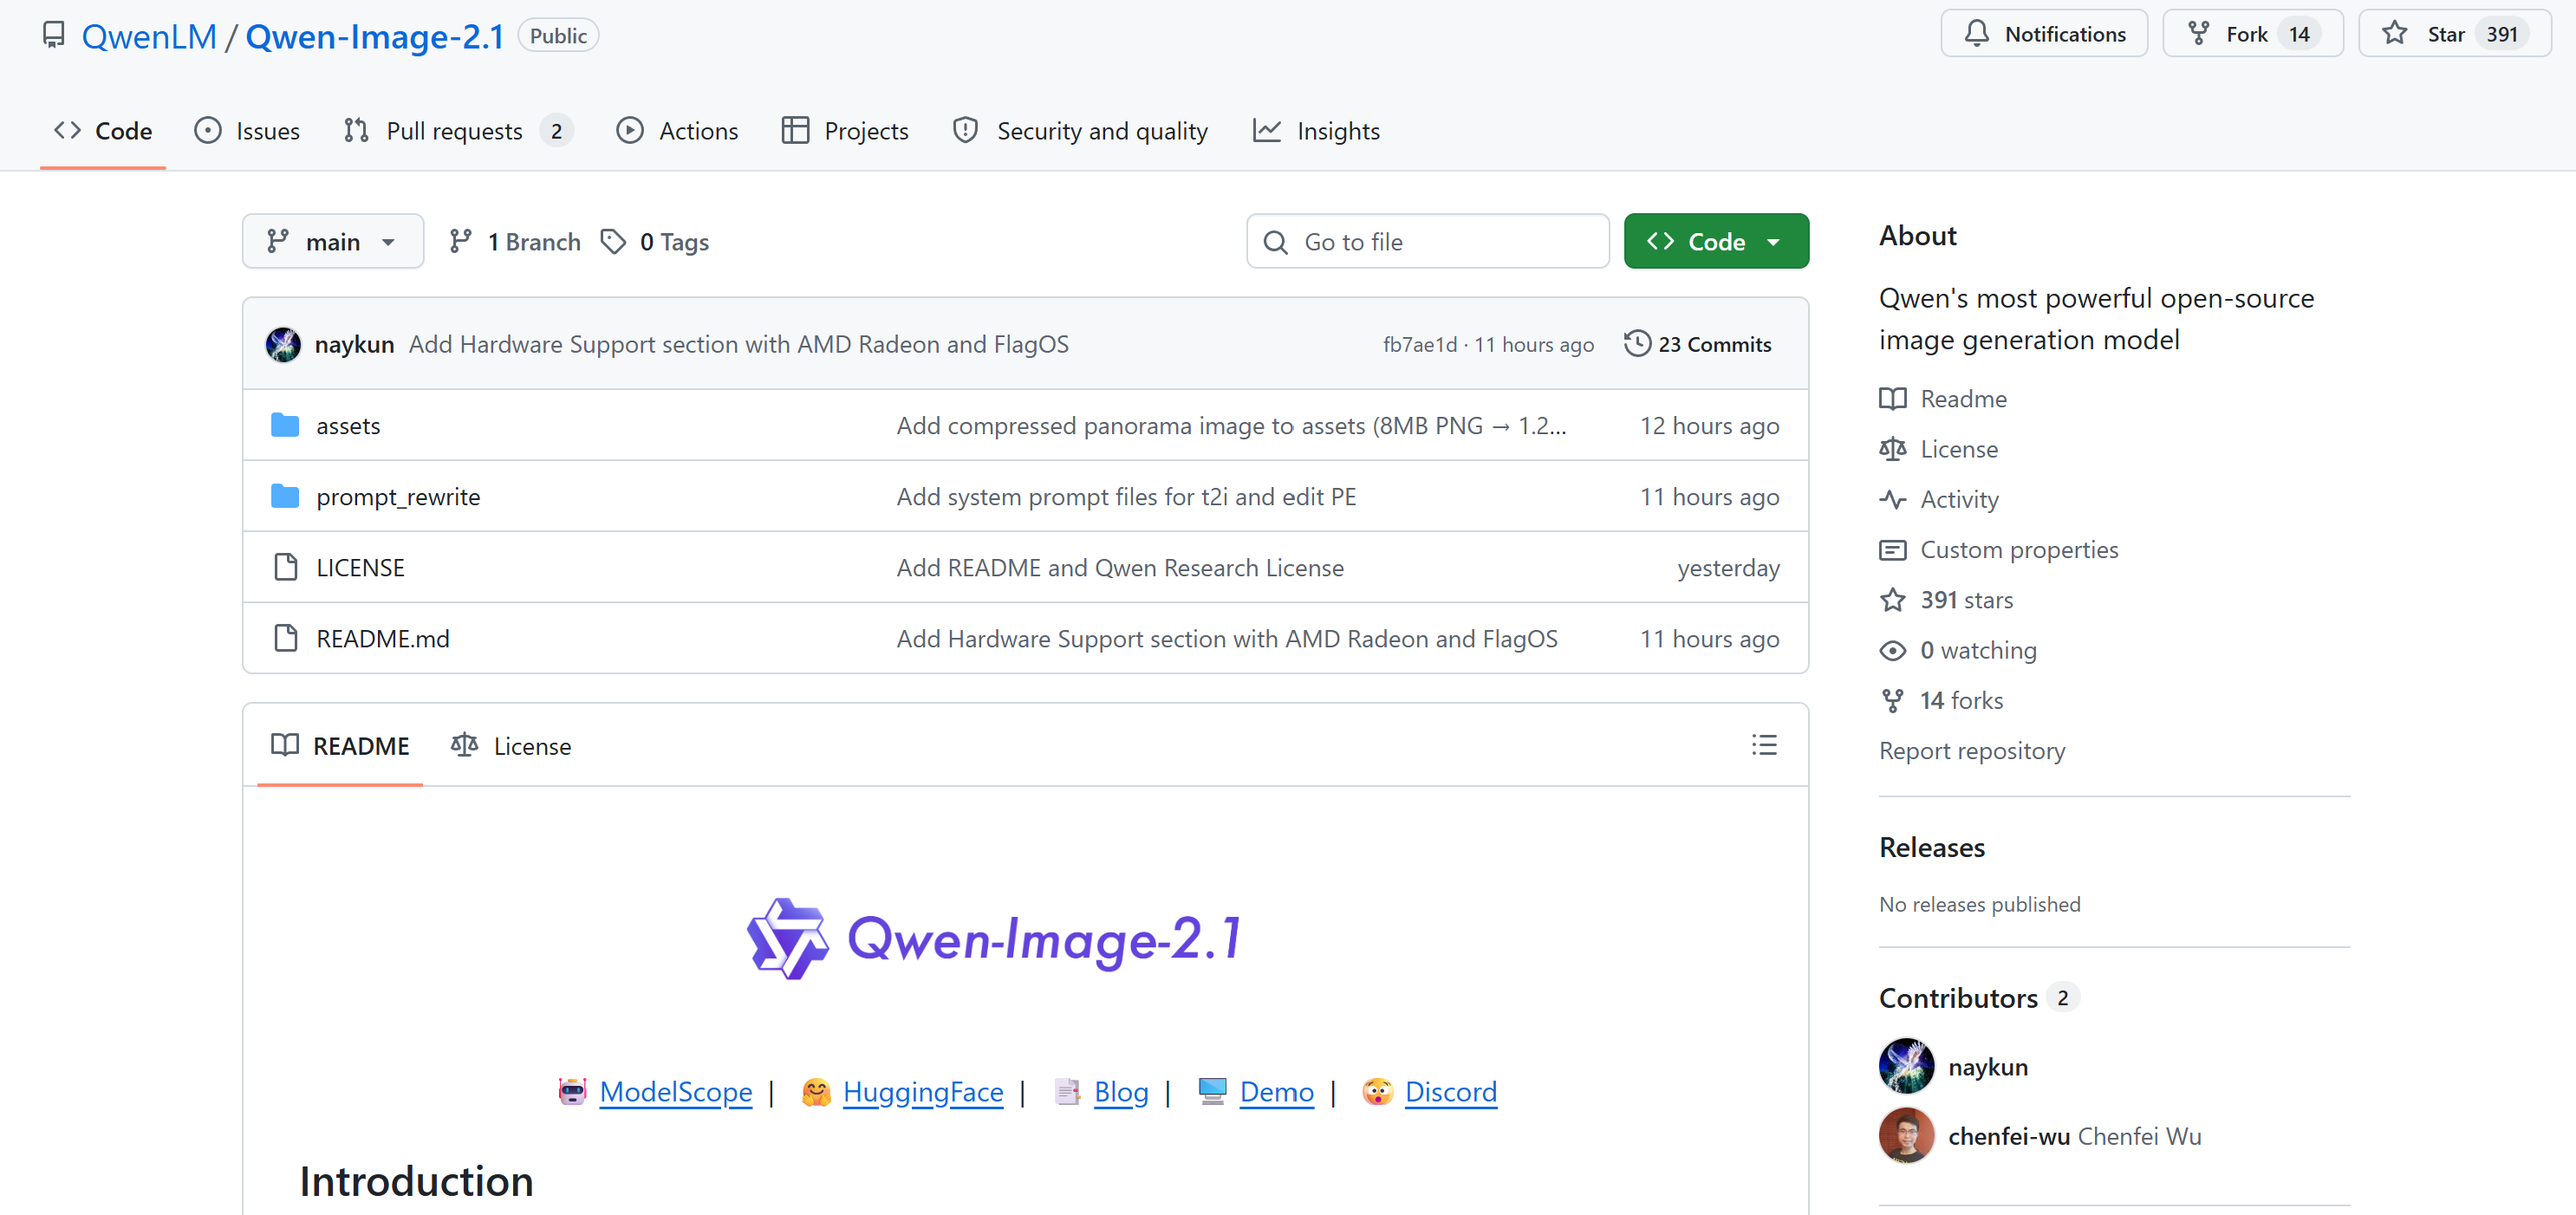Click the commit history clock icon
Screen dimensions: 2576x1215
1637,344
